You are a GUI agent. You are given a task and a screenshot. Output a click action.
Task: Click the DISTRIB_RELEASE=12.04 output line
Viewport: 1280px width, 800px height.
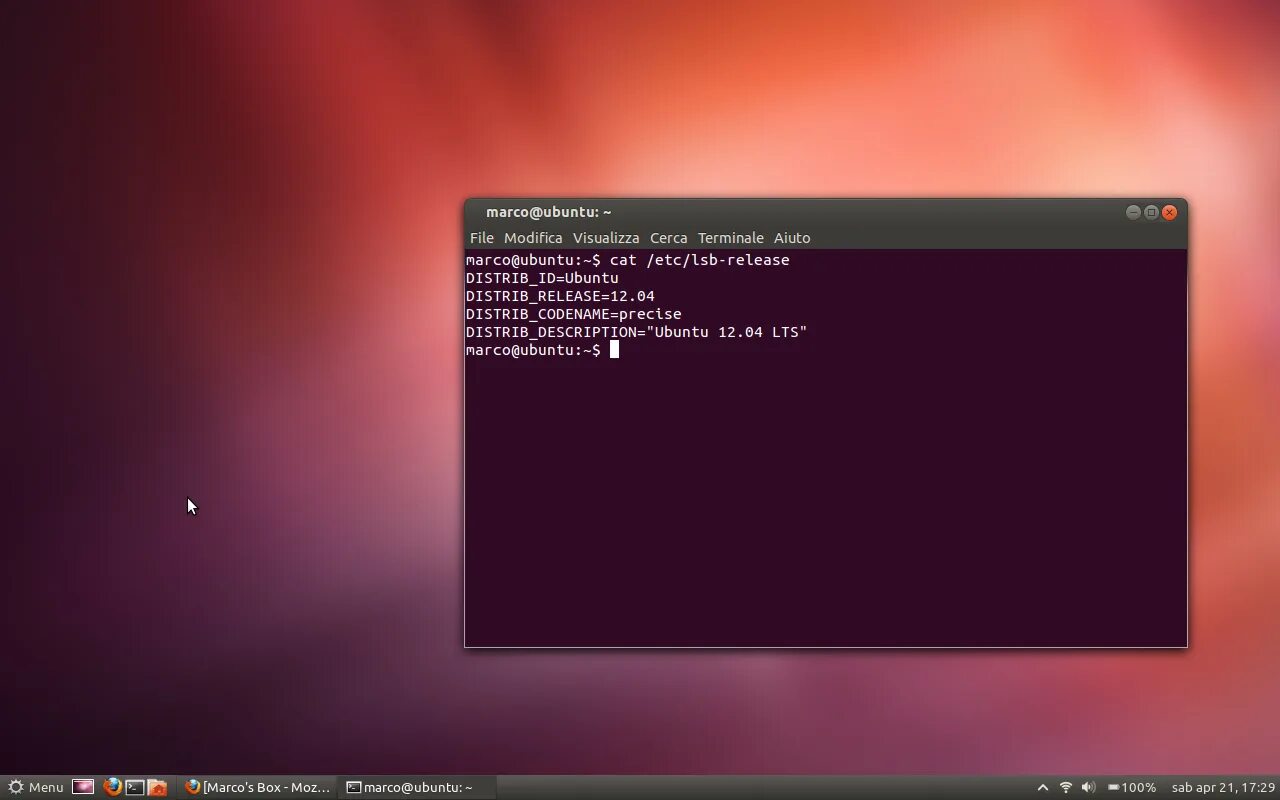coord(560,296)
